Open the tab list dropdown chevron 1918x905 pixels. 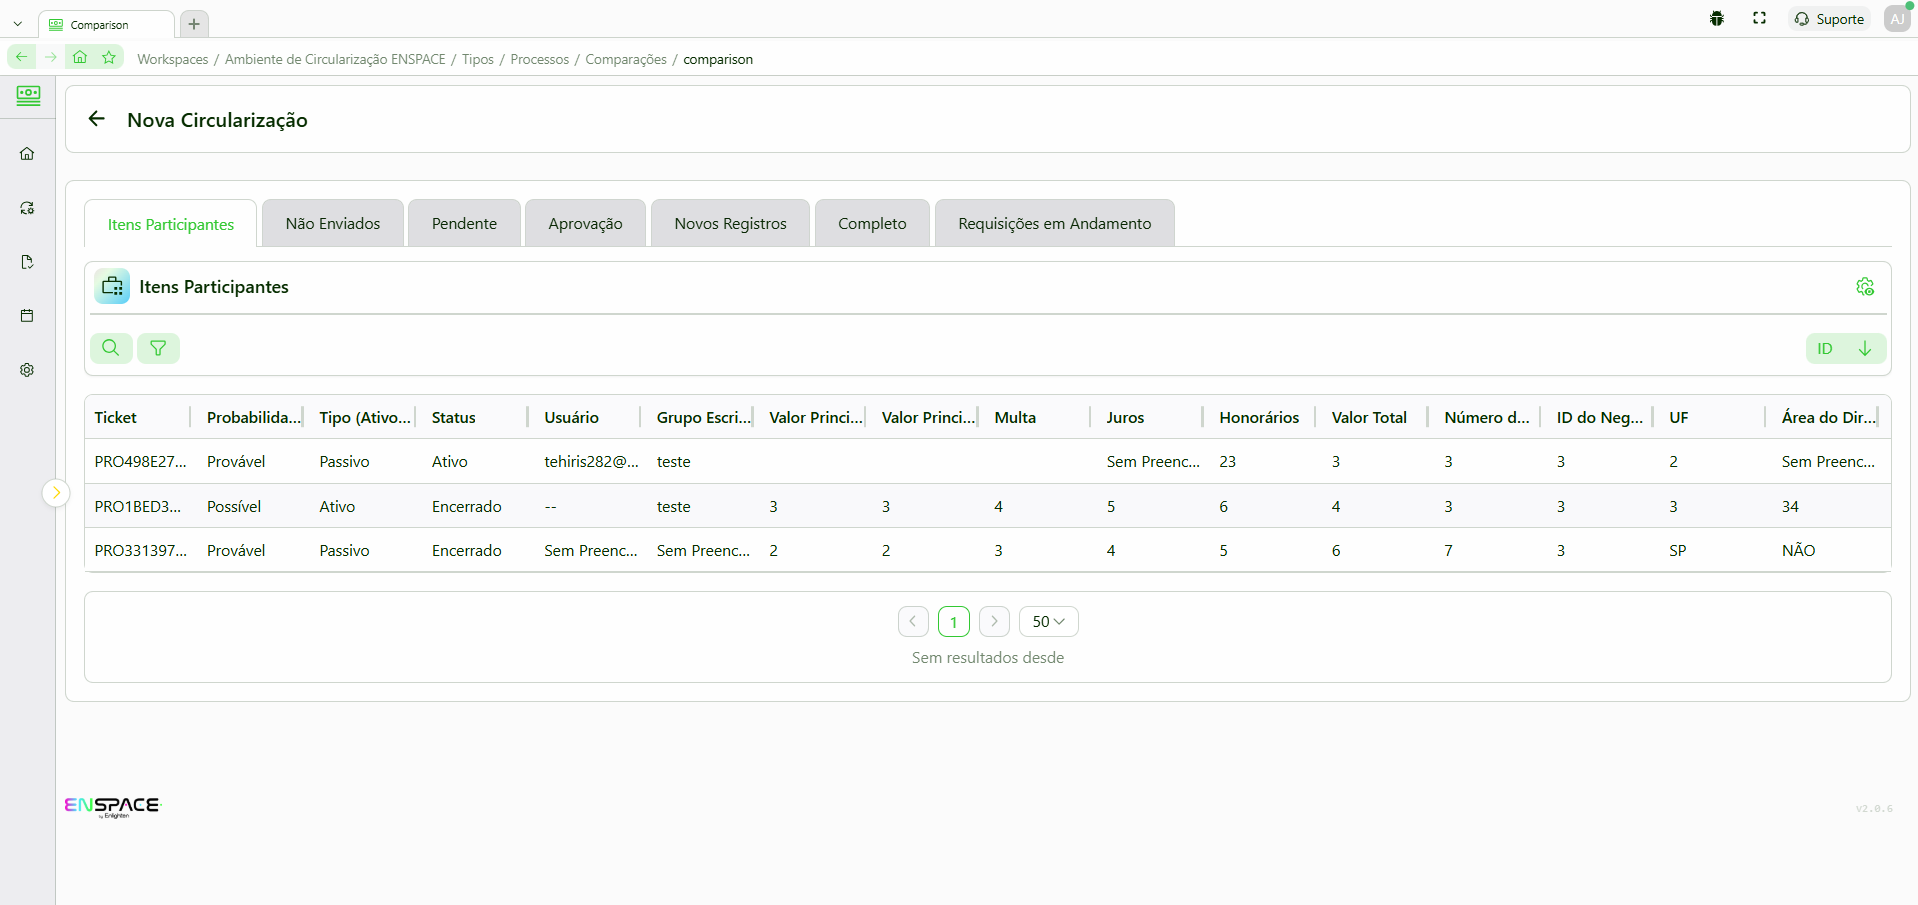coord(18,24)
